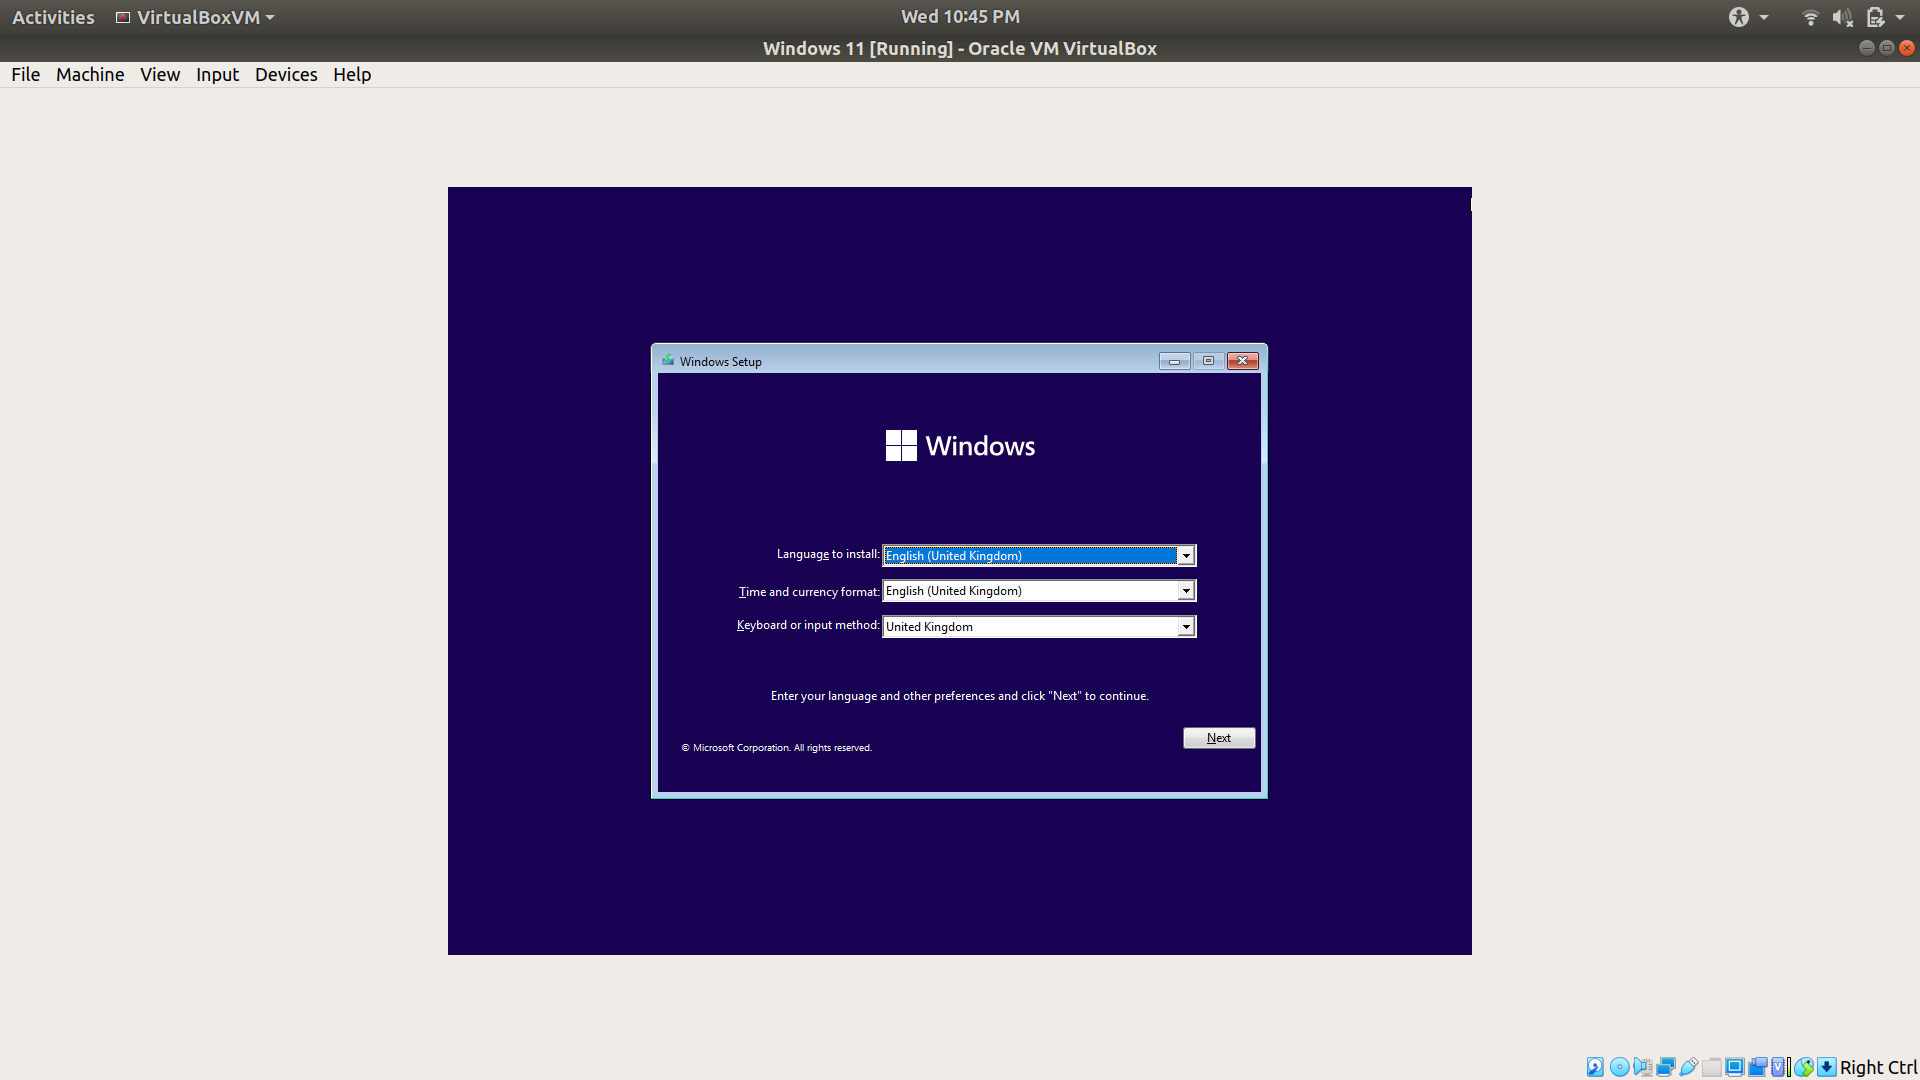Screen dimensions: 1920x1080
Task: Click the optical disc status icon
Action: tap(1620, 1067)
